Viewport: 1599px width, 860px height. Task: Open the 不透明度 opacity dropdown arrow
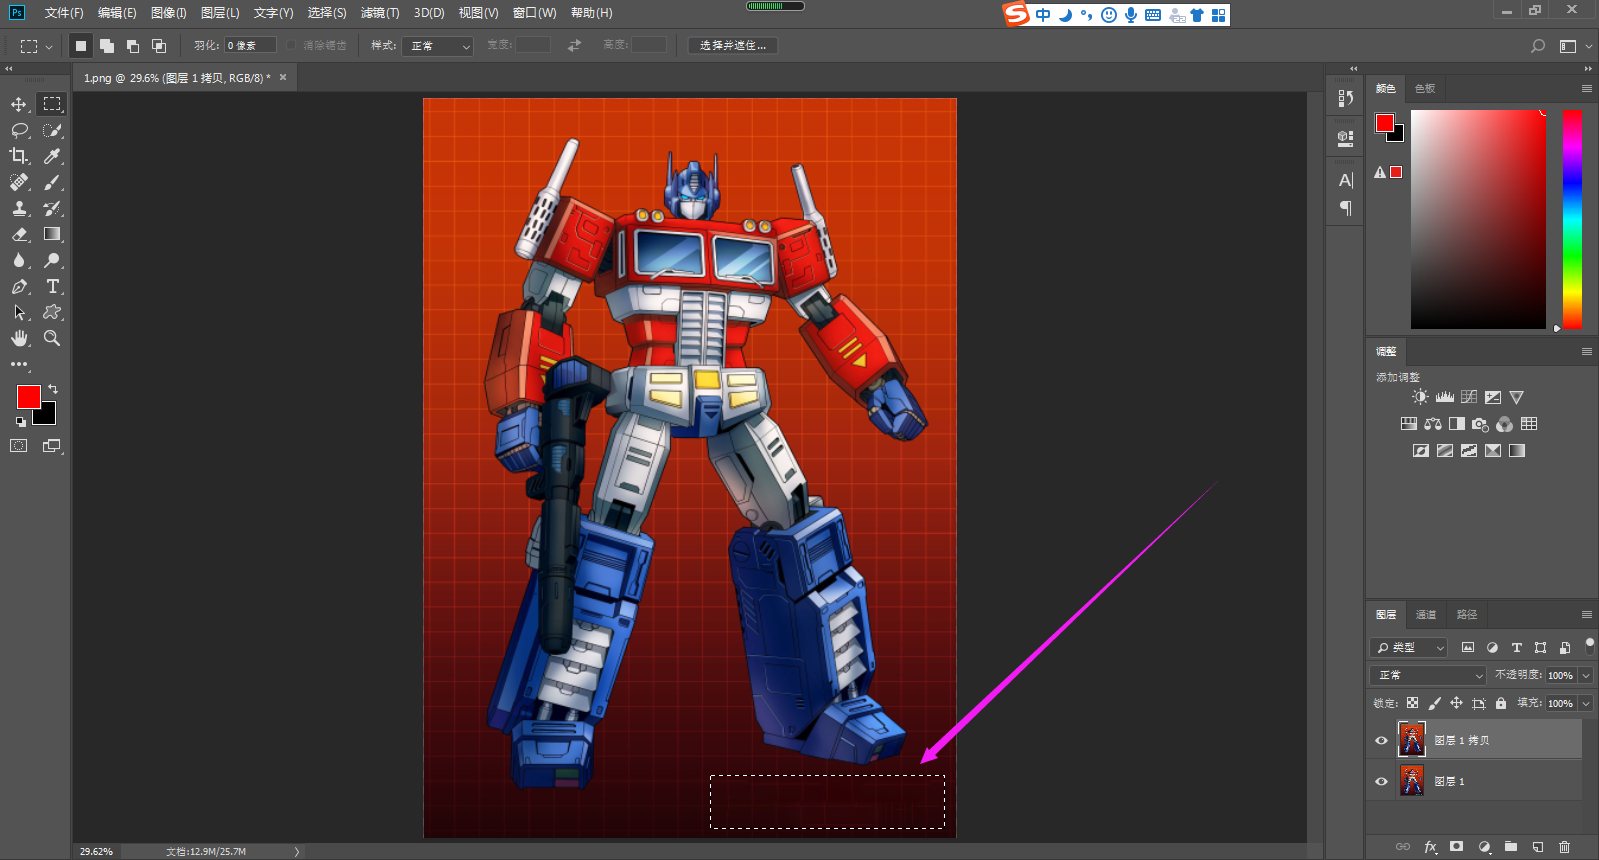(x=1586, y=675)
